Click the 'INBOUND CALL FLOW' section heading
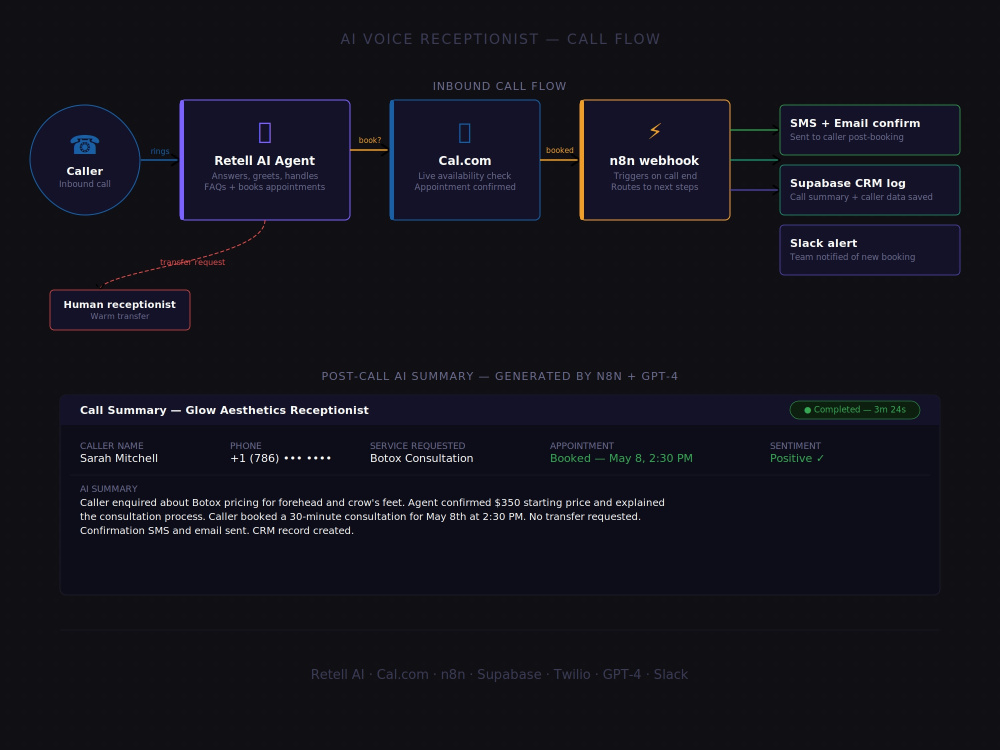Image resolution: width=1000 pixels, height=750 pixels. [x=499, y=86]
